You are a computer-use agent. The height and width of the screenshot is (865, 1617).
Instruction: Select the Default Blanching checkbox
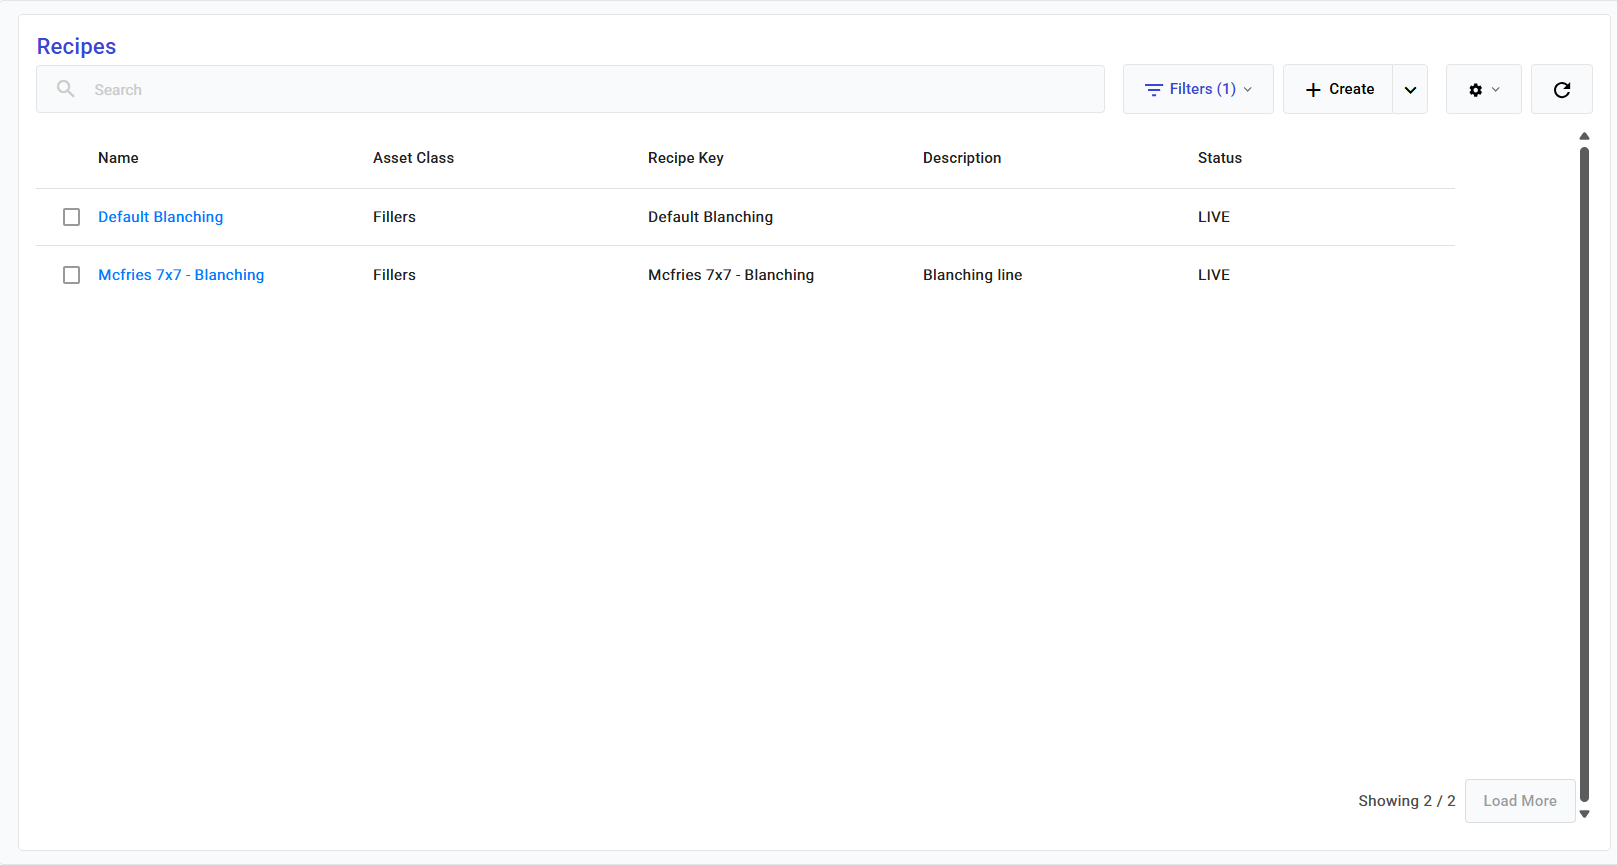(72, 217)
